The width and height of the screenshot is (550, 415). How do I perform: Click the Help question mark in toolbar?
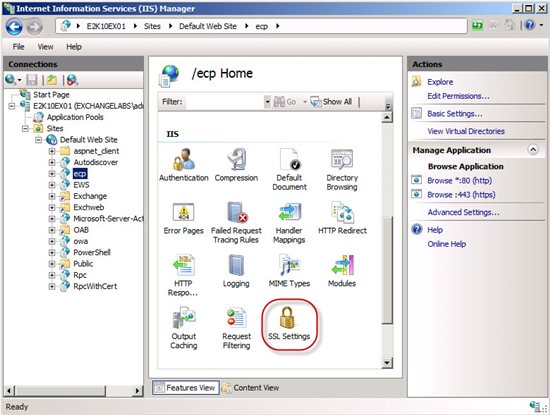tap(530, 25)
